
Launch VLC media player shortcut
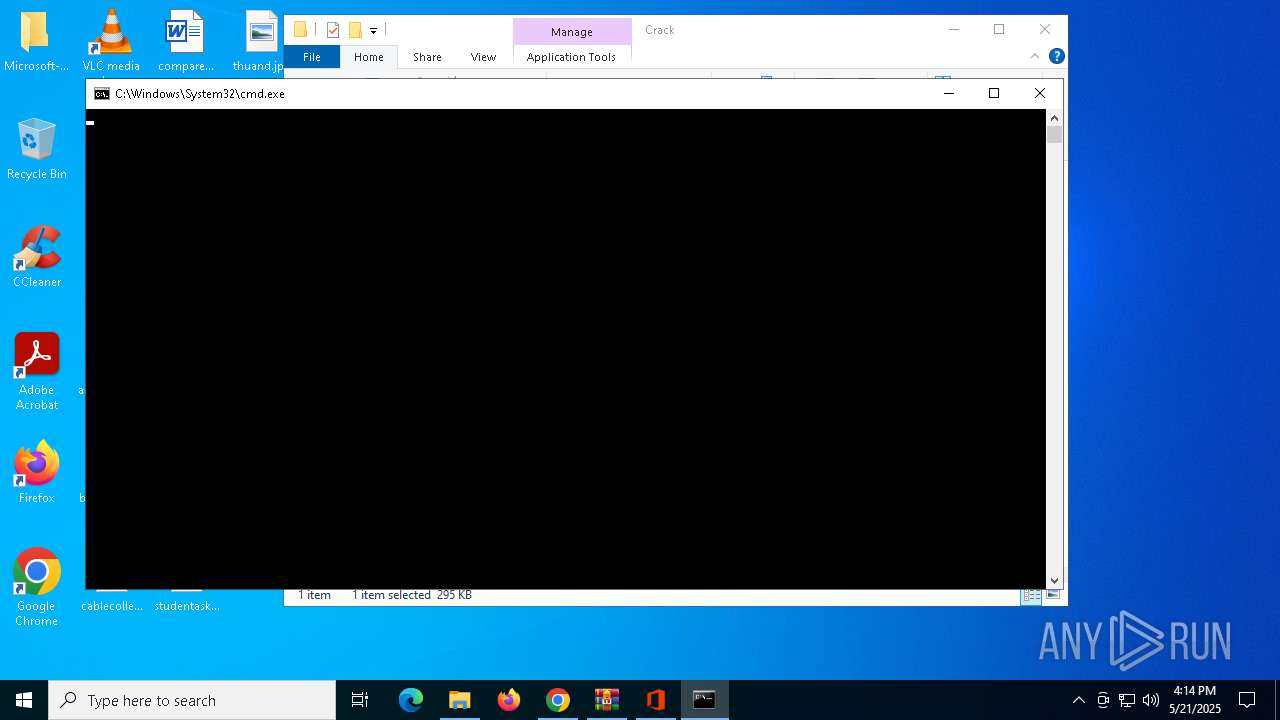click(x=110, y=41)
